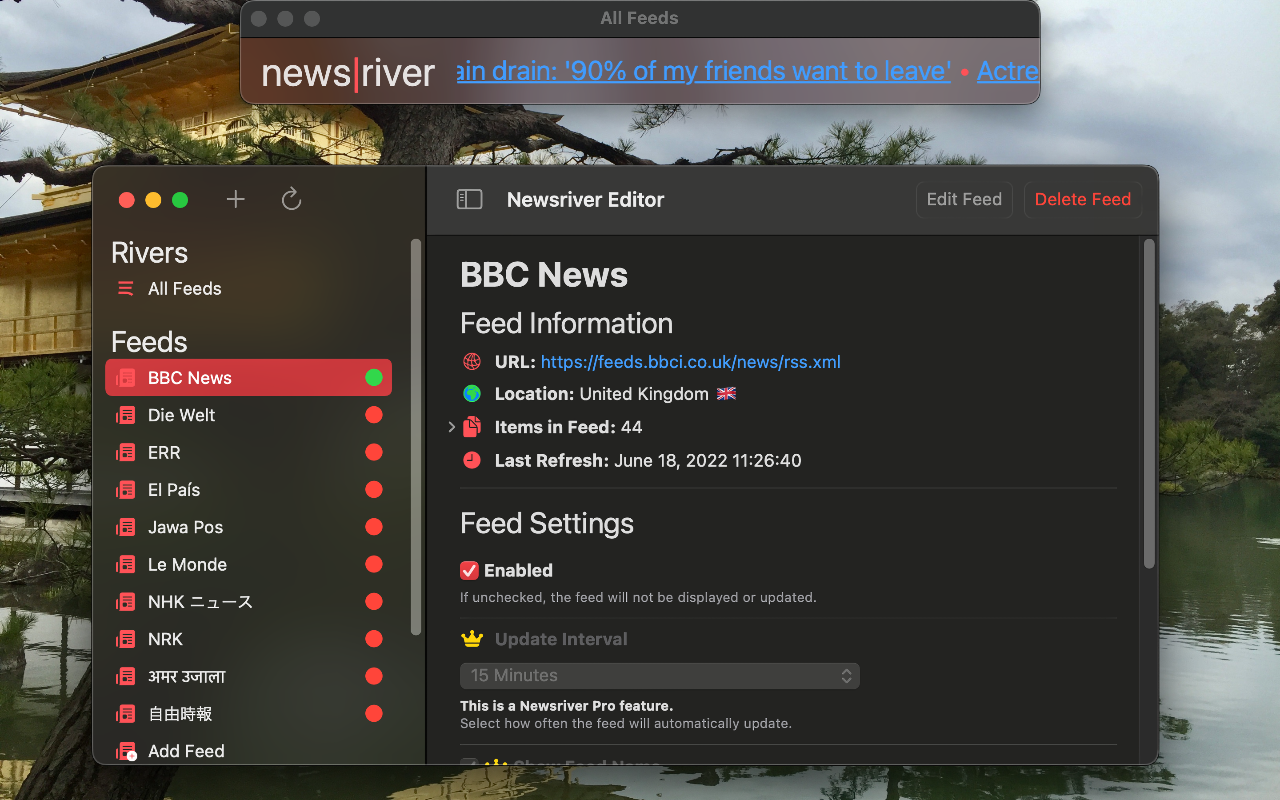The image size is (1280, 800).
Task: Click the red status dot for NHK ニュース
Action: click(374, 602)
